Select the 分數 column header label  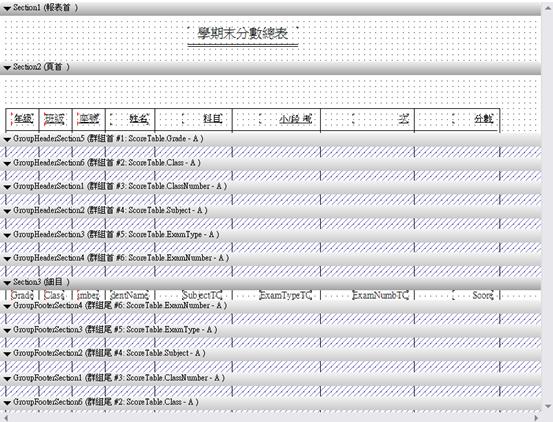point(473,119)
